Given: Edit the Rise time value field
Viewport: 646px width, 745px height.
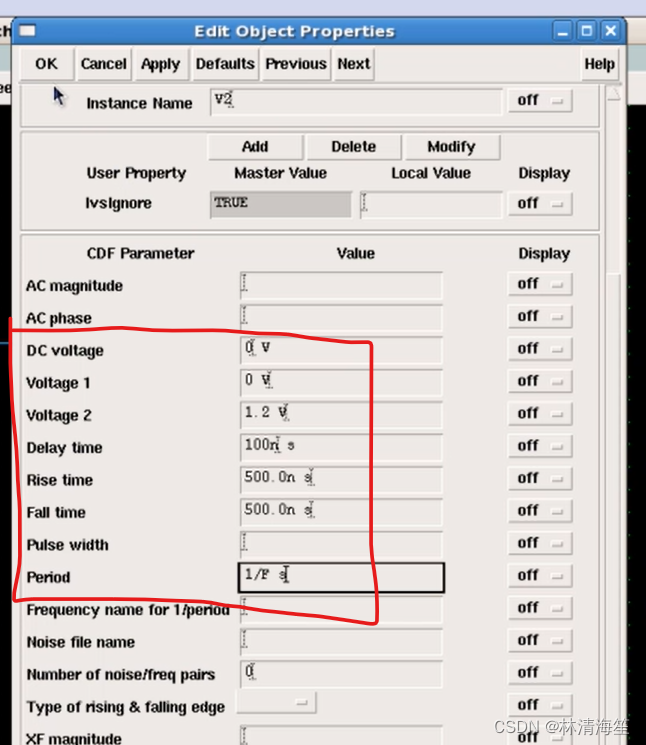Looking at the screenshot, I should point(342,479).
